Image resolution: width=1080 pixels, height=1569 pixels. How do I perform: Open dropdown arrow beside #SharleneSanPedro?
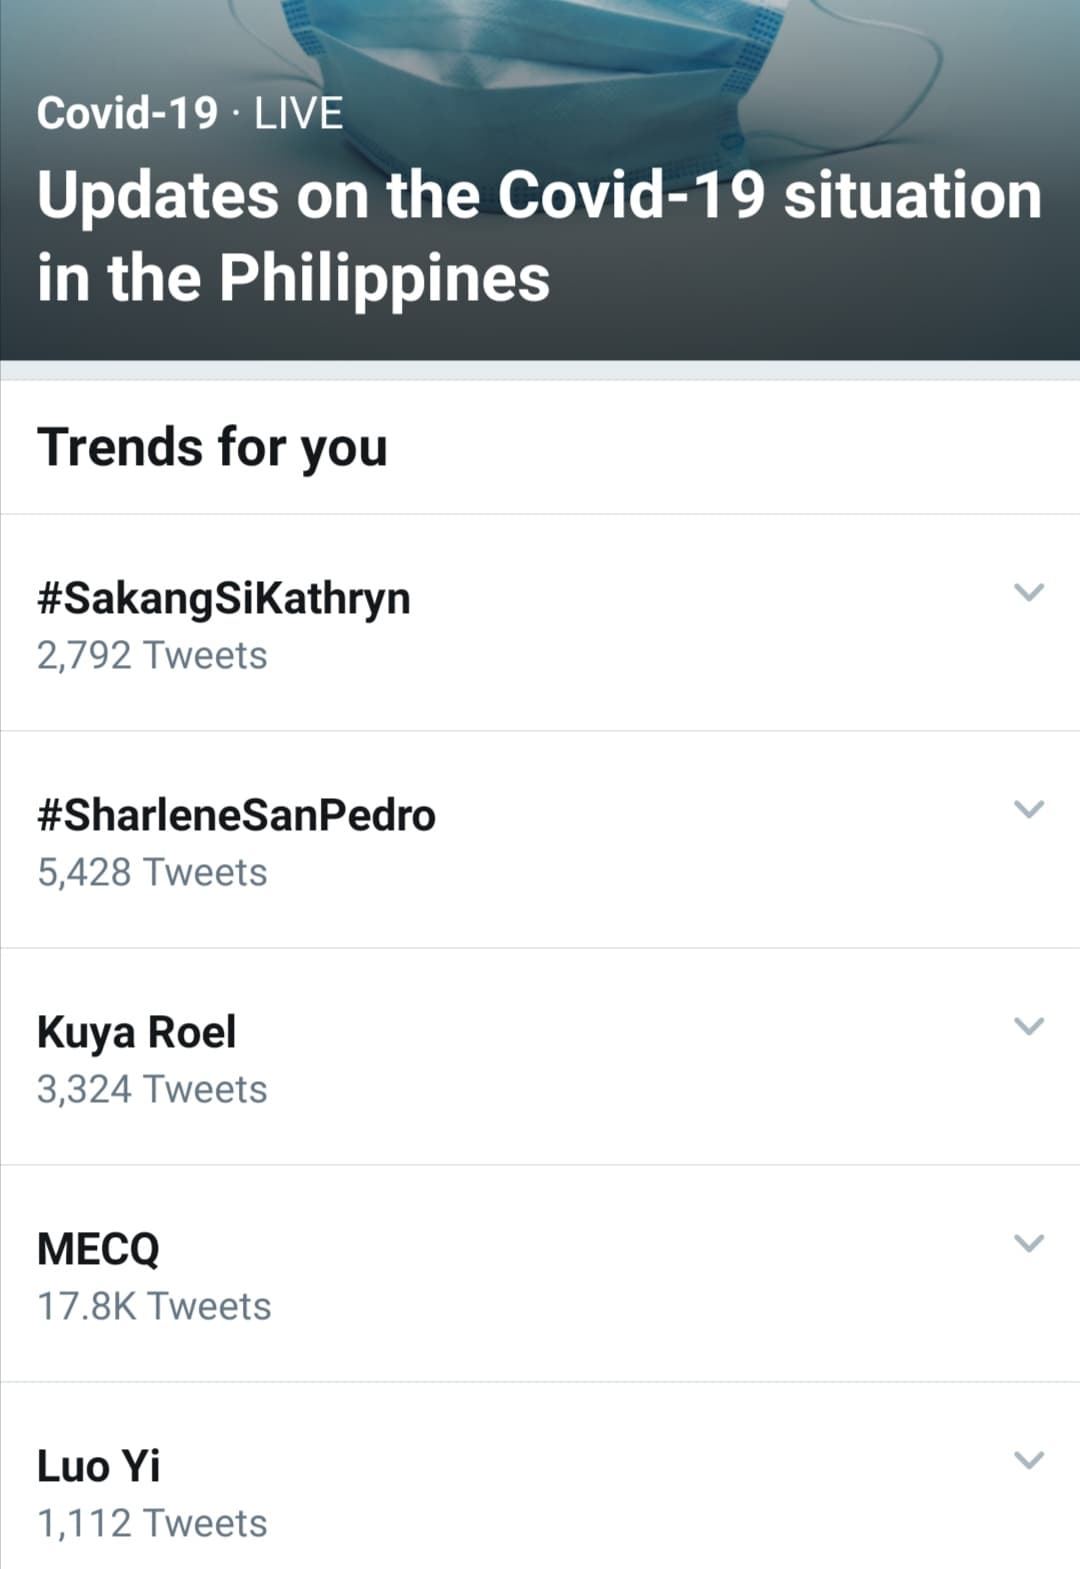pos(1029,809)
